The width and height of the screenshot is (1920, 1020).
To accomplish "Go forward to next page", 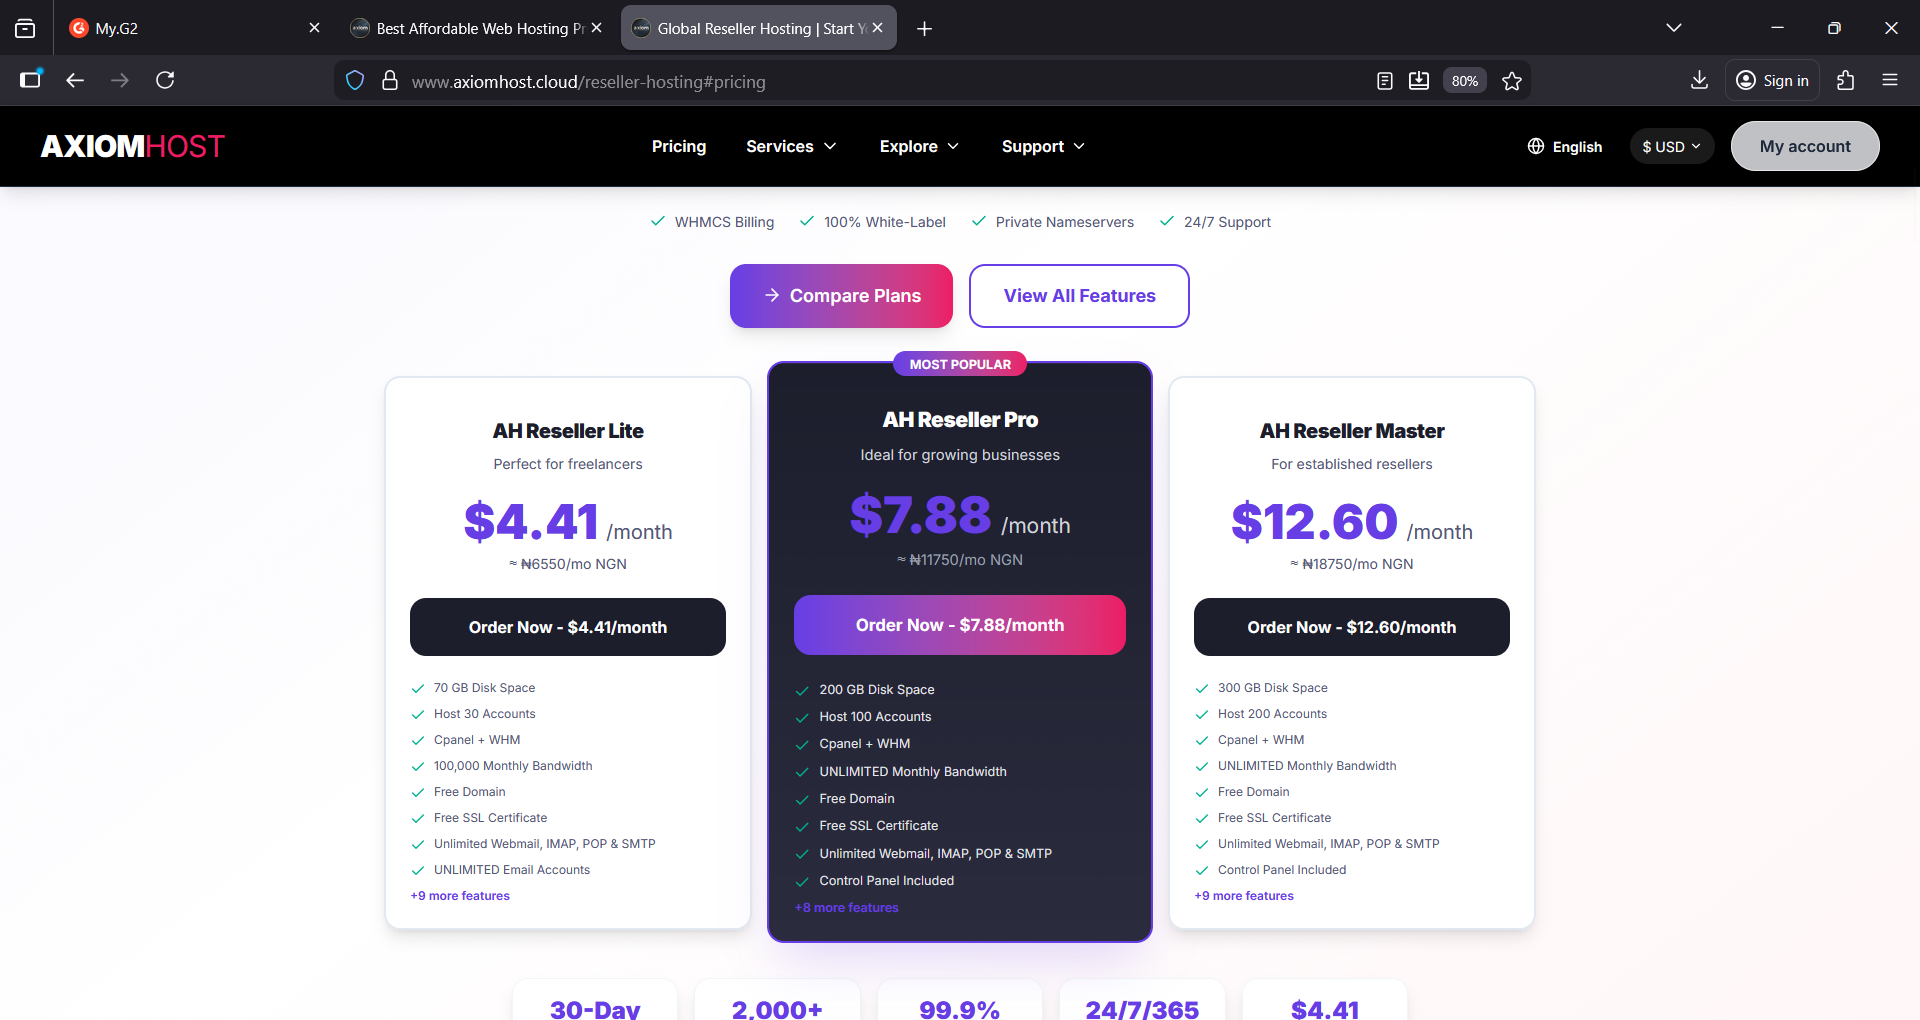I will (x=120, y=80).
